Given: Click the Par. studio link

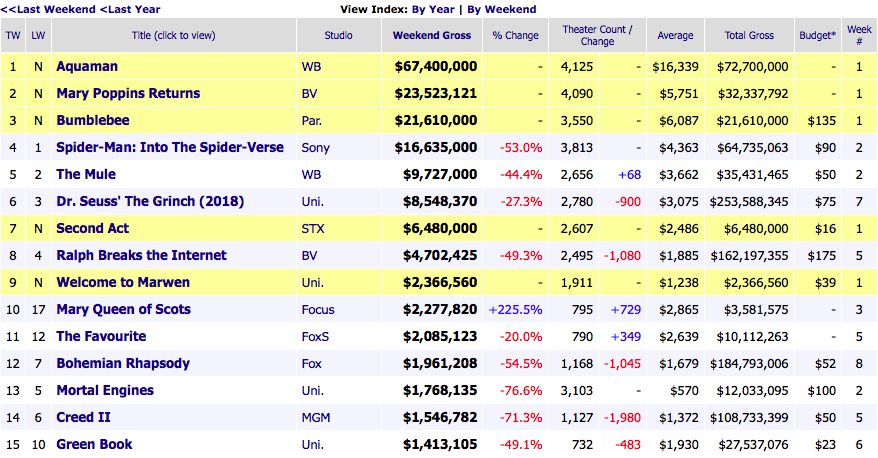Looking at the screenshot, I should click(x=311, y=120).
